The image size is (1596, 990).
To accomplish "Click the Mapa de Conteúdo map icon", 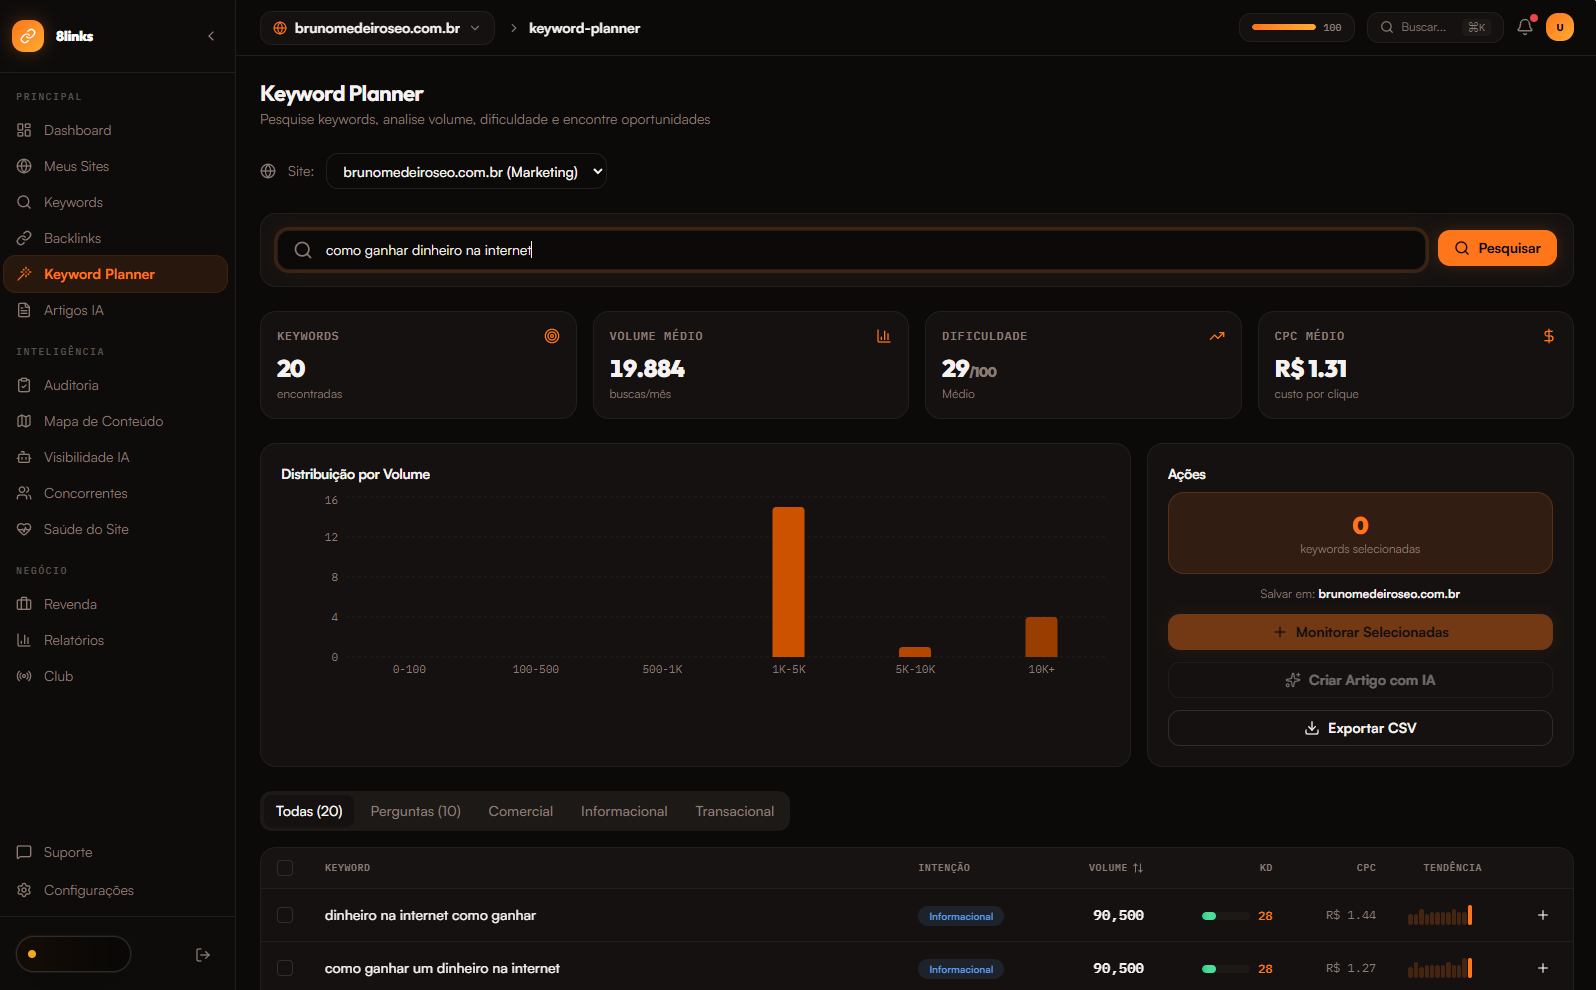I will [24, 421].
